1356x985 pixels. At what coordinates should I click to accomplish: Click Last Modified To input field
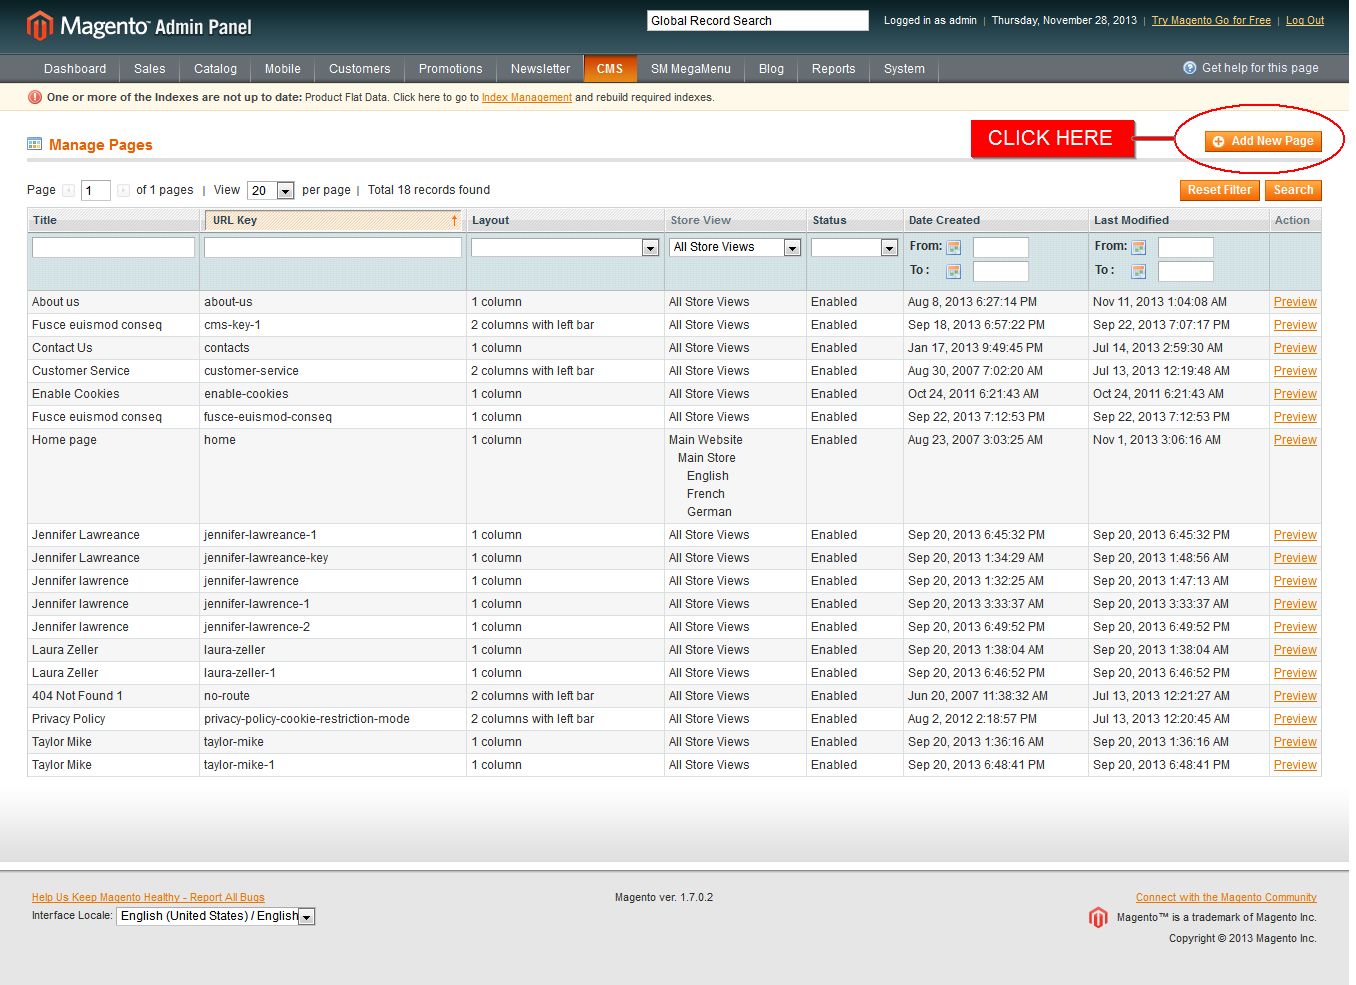click(1186, 271)
